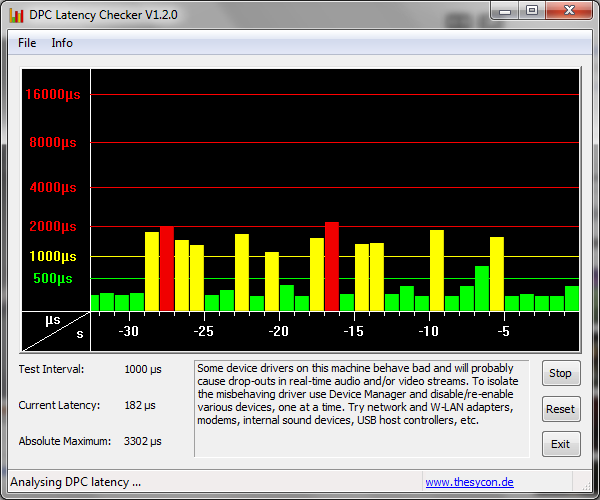Click the Test Interval value 1000 µs
Image resolution: width=600 pixels, height=500 pixels.
click(143, 370)
